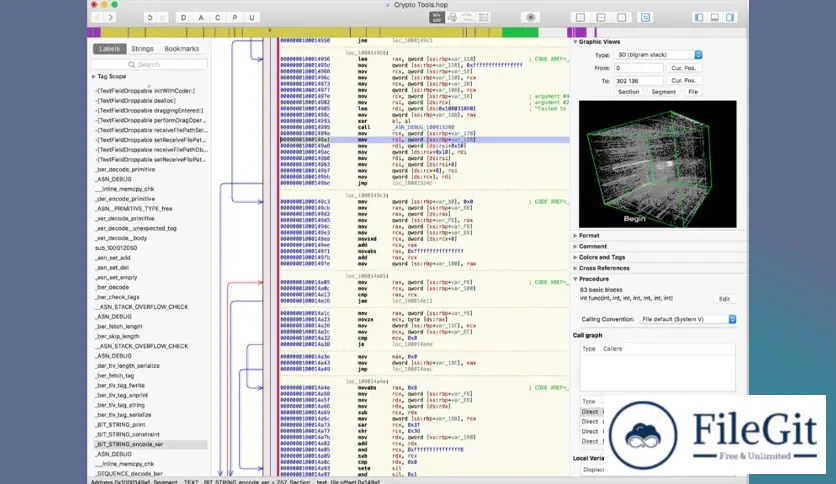Select the _BIT_STRING_encode_xer label
This screenshot has height=484, width=836.
[150, 444]
